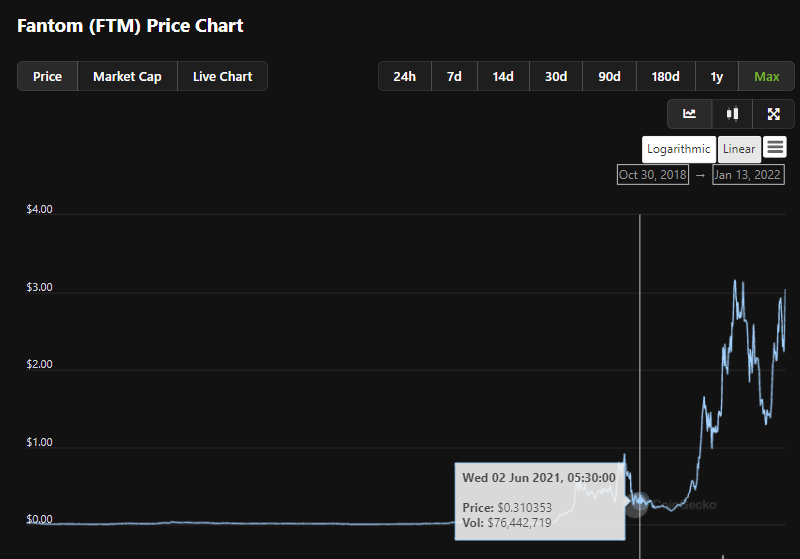This screenshot has height=559, width=800.
Task: Select the Max time range
Action: (766, 77)
